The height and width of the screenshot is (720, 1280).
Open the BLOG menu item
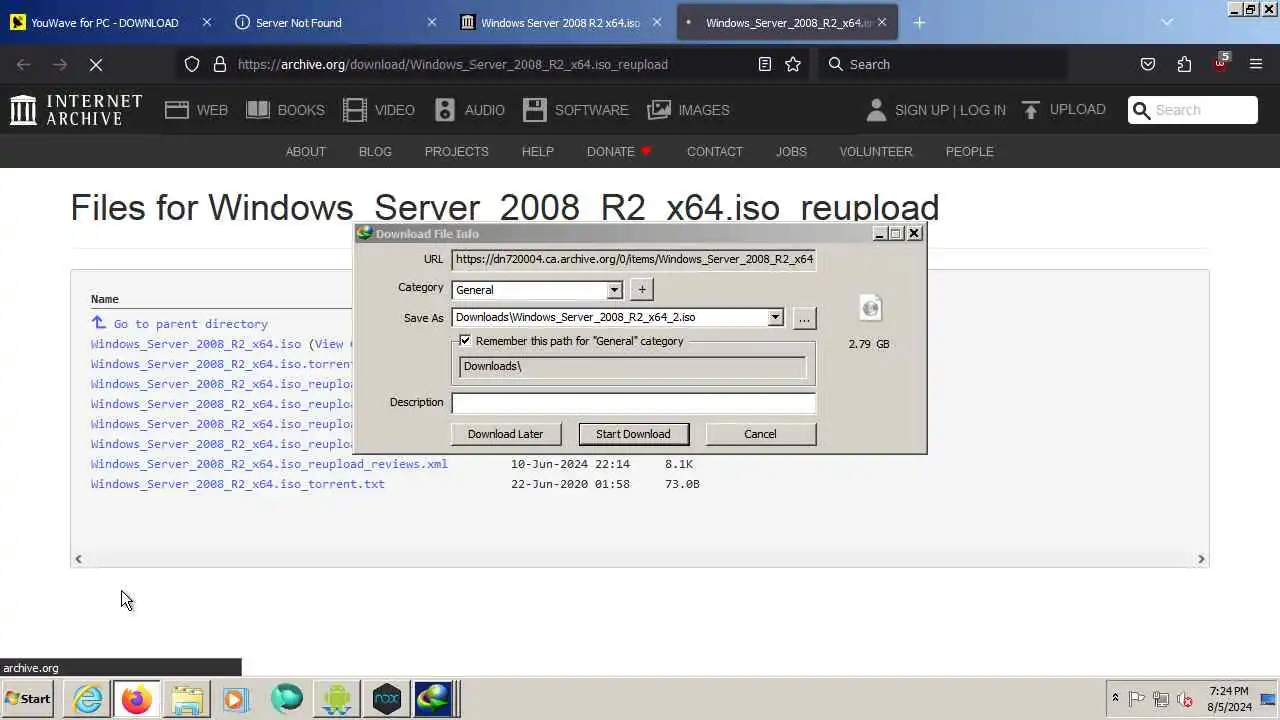(x=375, y=152)
